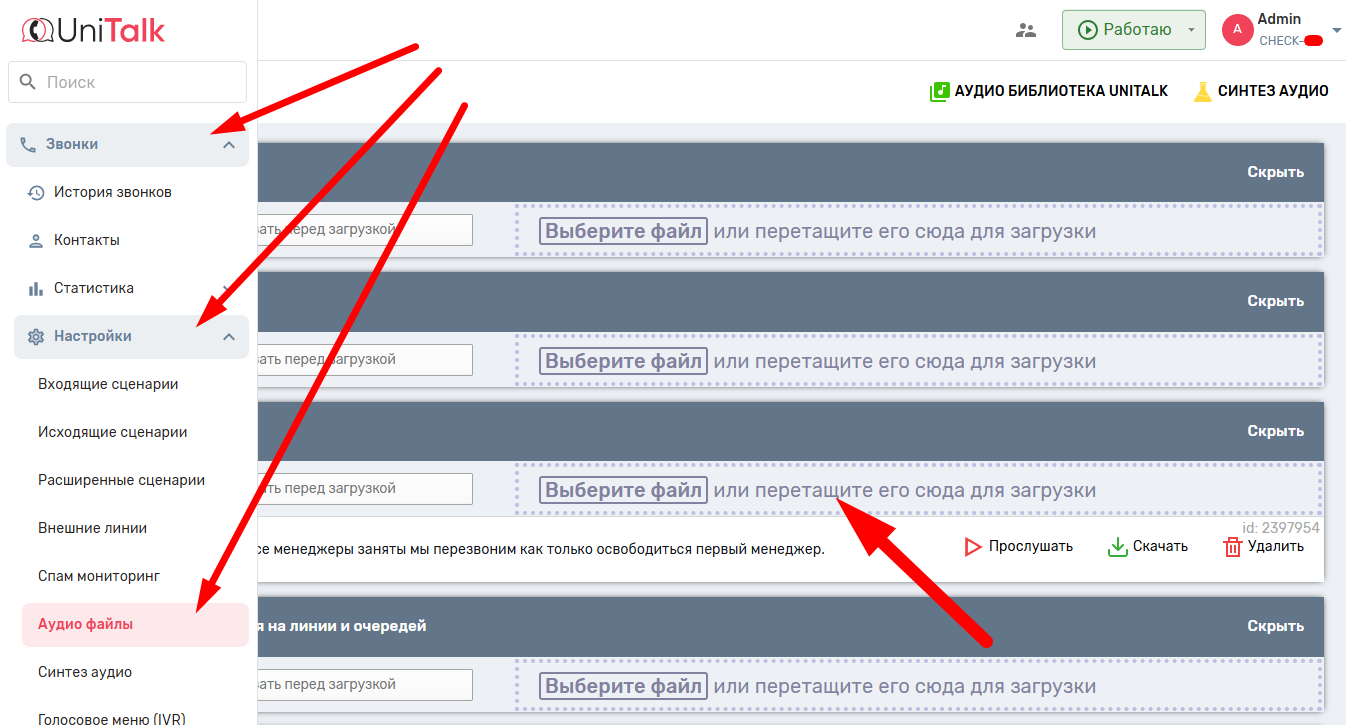The height and width of the screenshot is (725, 1346).
Task: Open the UniTalk audio library
Action: (x=1049, y=91)
